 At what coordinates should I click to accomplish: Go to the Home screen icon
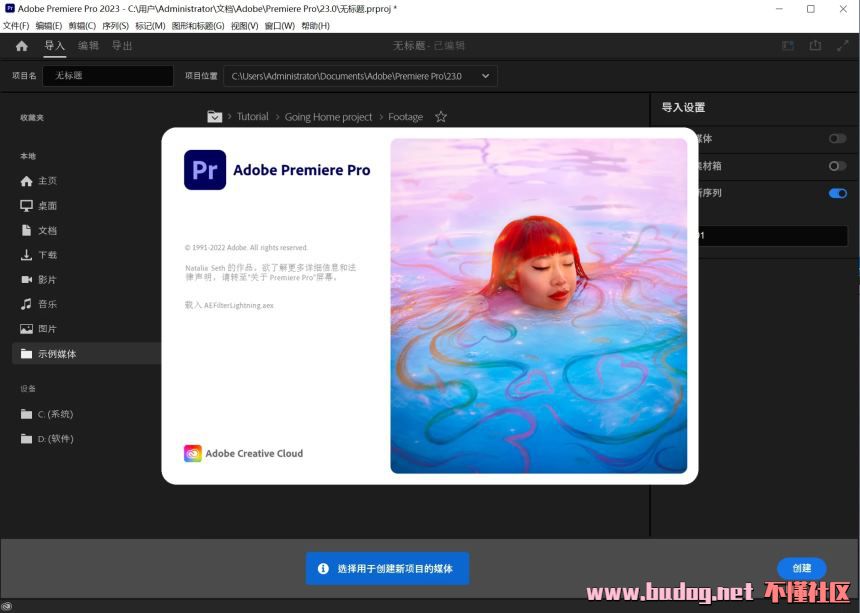pos(22,46)
